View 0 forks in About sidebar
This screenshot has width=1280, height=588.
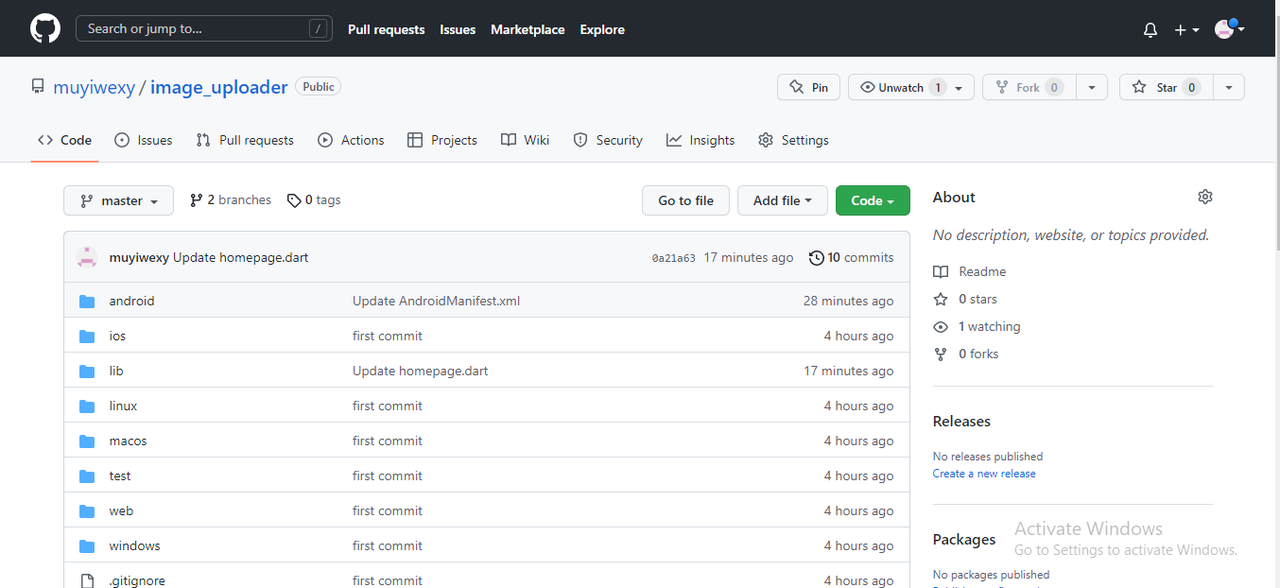click(966, 354)
